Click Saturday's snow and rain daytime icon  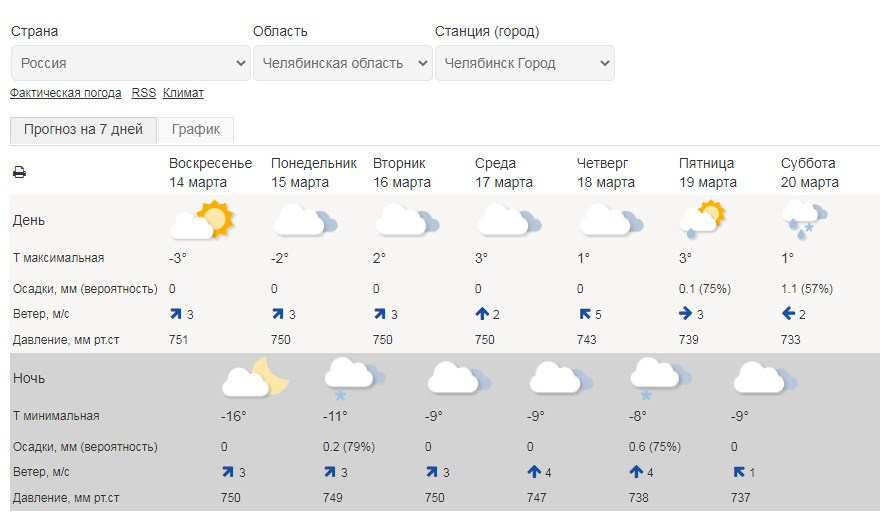pyautogui.click(x=804, y=219)
